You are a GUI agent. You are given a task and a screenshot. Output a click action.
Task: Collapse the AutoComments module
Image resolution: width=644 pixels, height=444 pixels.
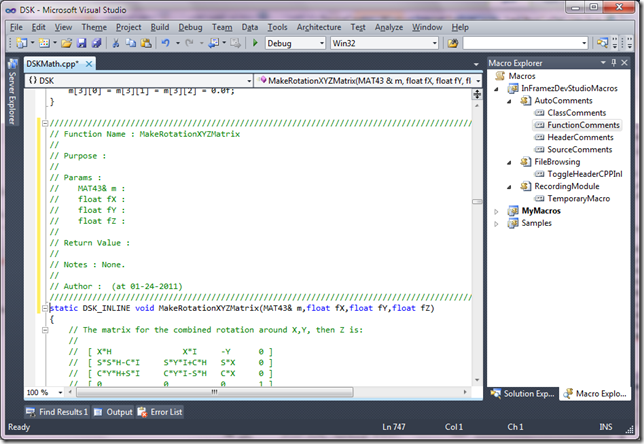pyautogui.click(x=509, y=101)
